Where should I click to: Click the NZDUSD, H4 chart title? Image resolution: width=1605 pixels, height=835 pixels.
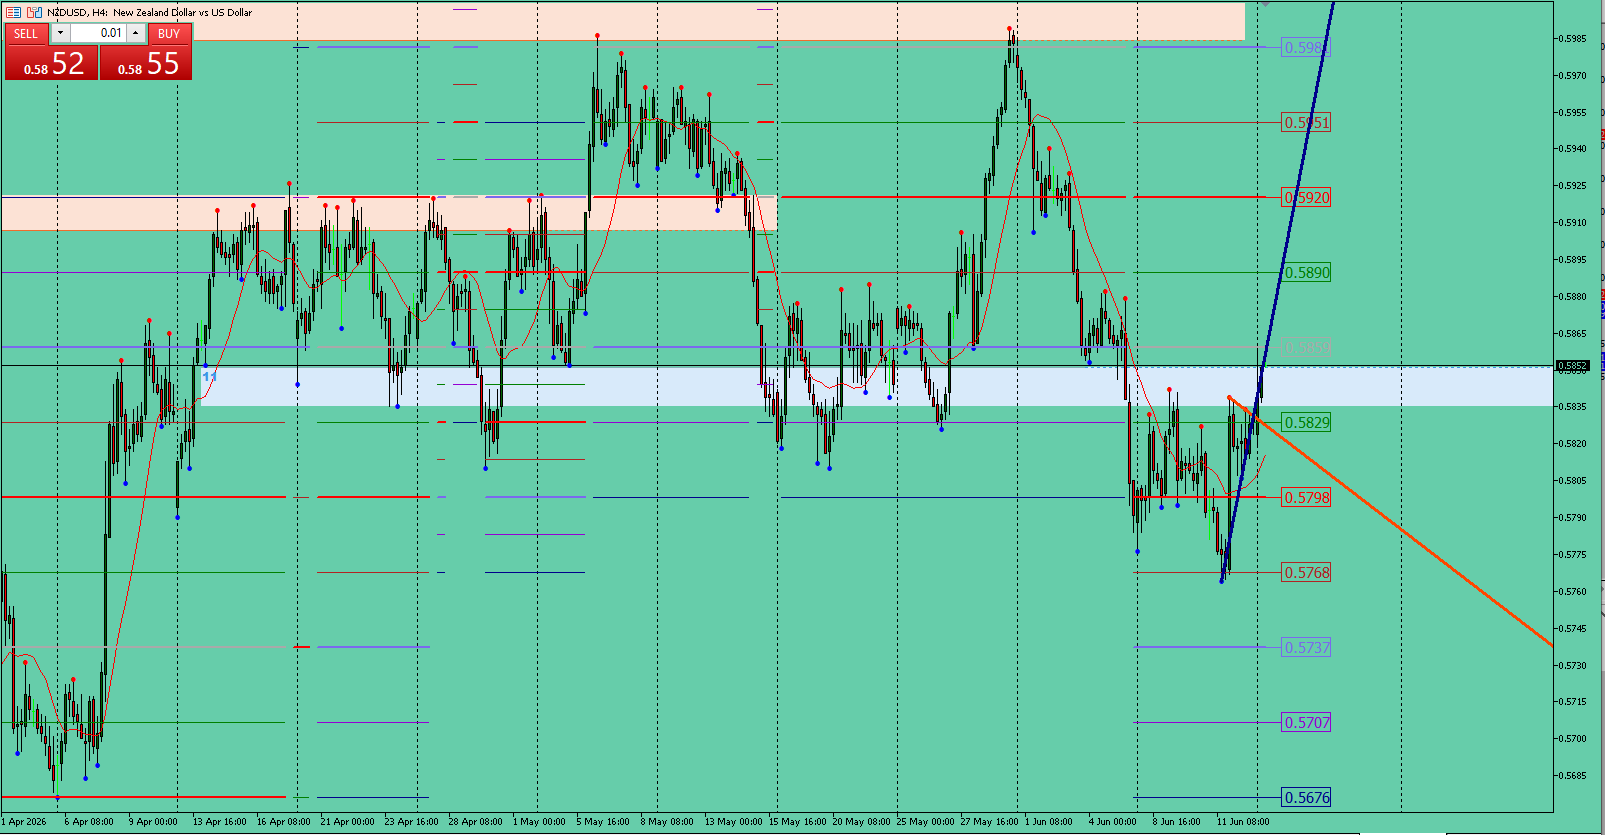pyautogui.click(x=149, y=12)
